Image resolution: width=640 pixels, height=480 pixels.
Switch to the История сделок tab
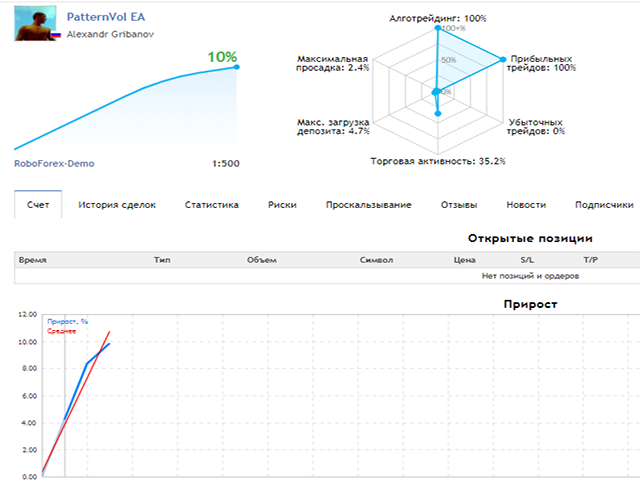[x=117, y=205]
